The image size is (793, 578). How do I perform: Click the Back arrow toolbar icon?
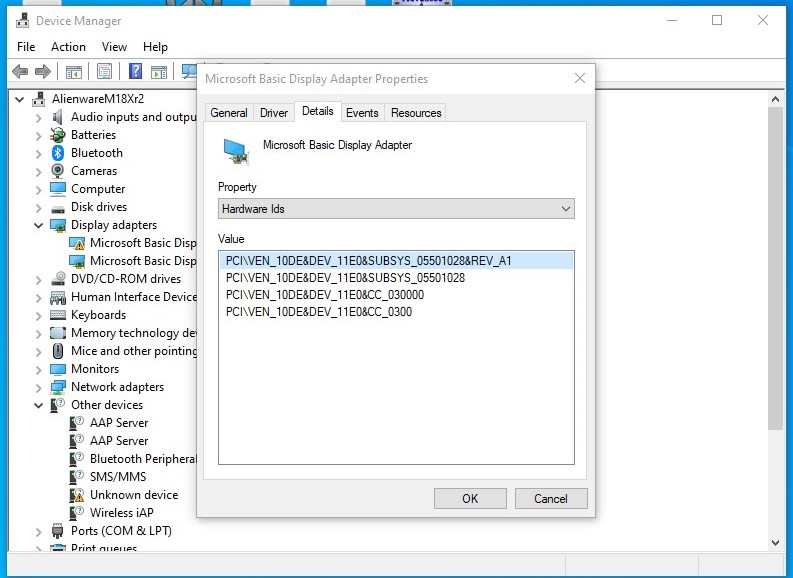tap(20, 71)
